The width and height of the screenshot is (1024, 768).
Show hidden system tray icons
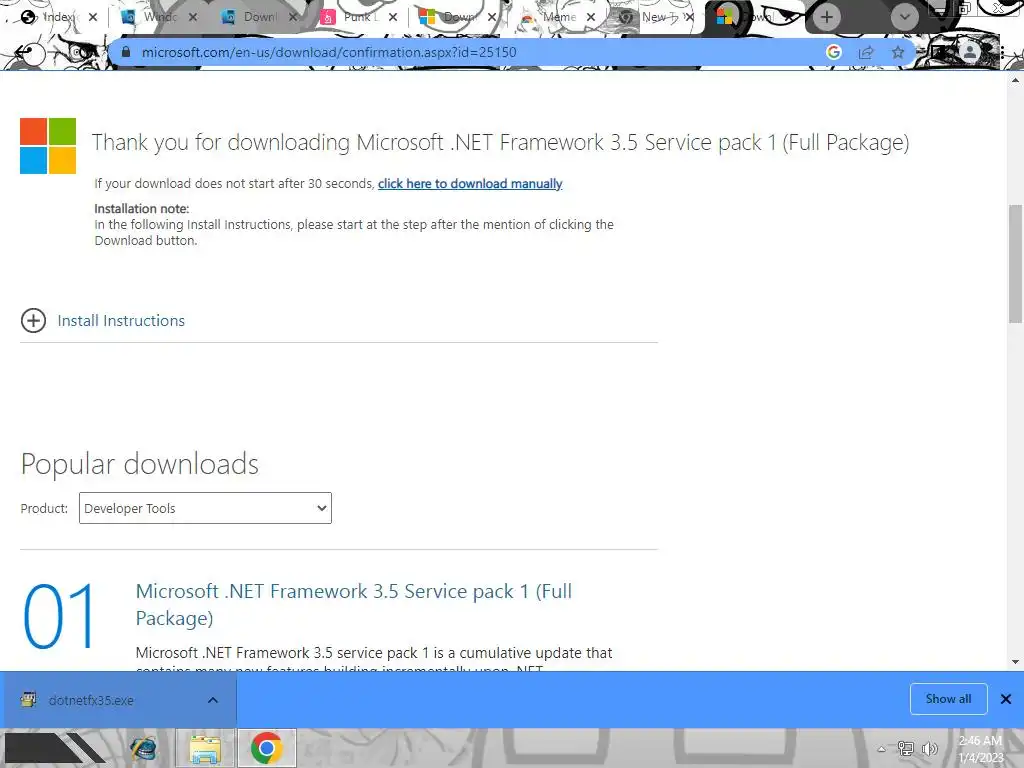click(x=881, y=749)
